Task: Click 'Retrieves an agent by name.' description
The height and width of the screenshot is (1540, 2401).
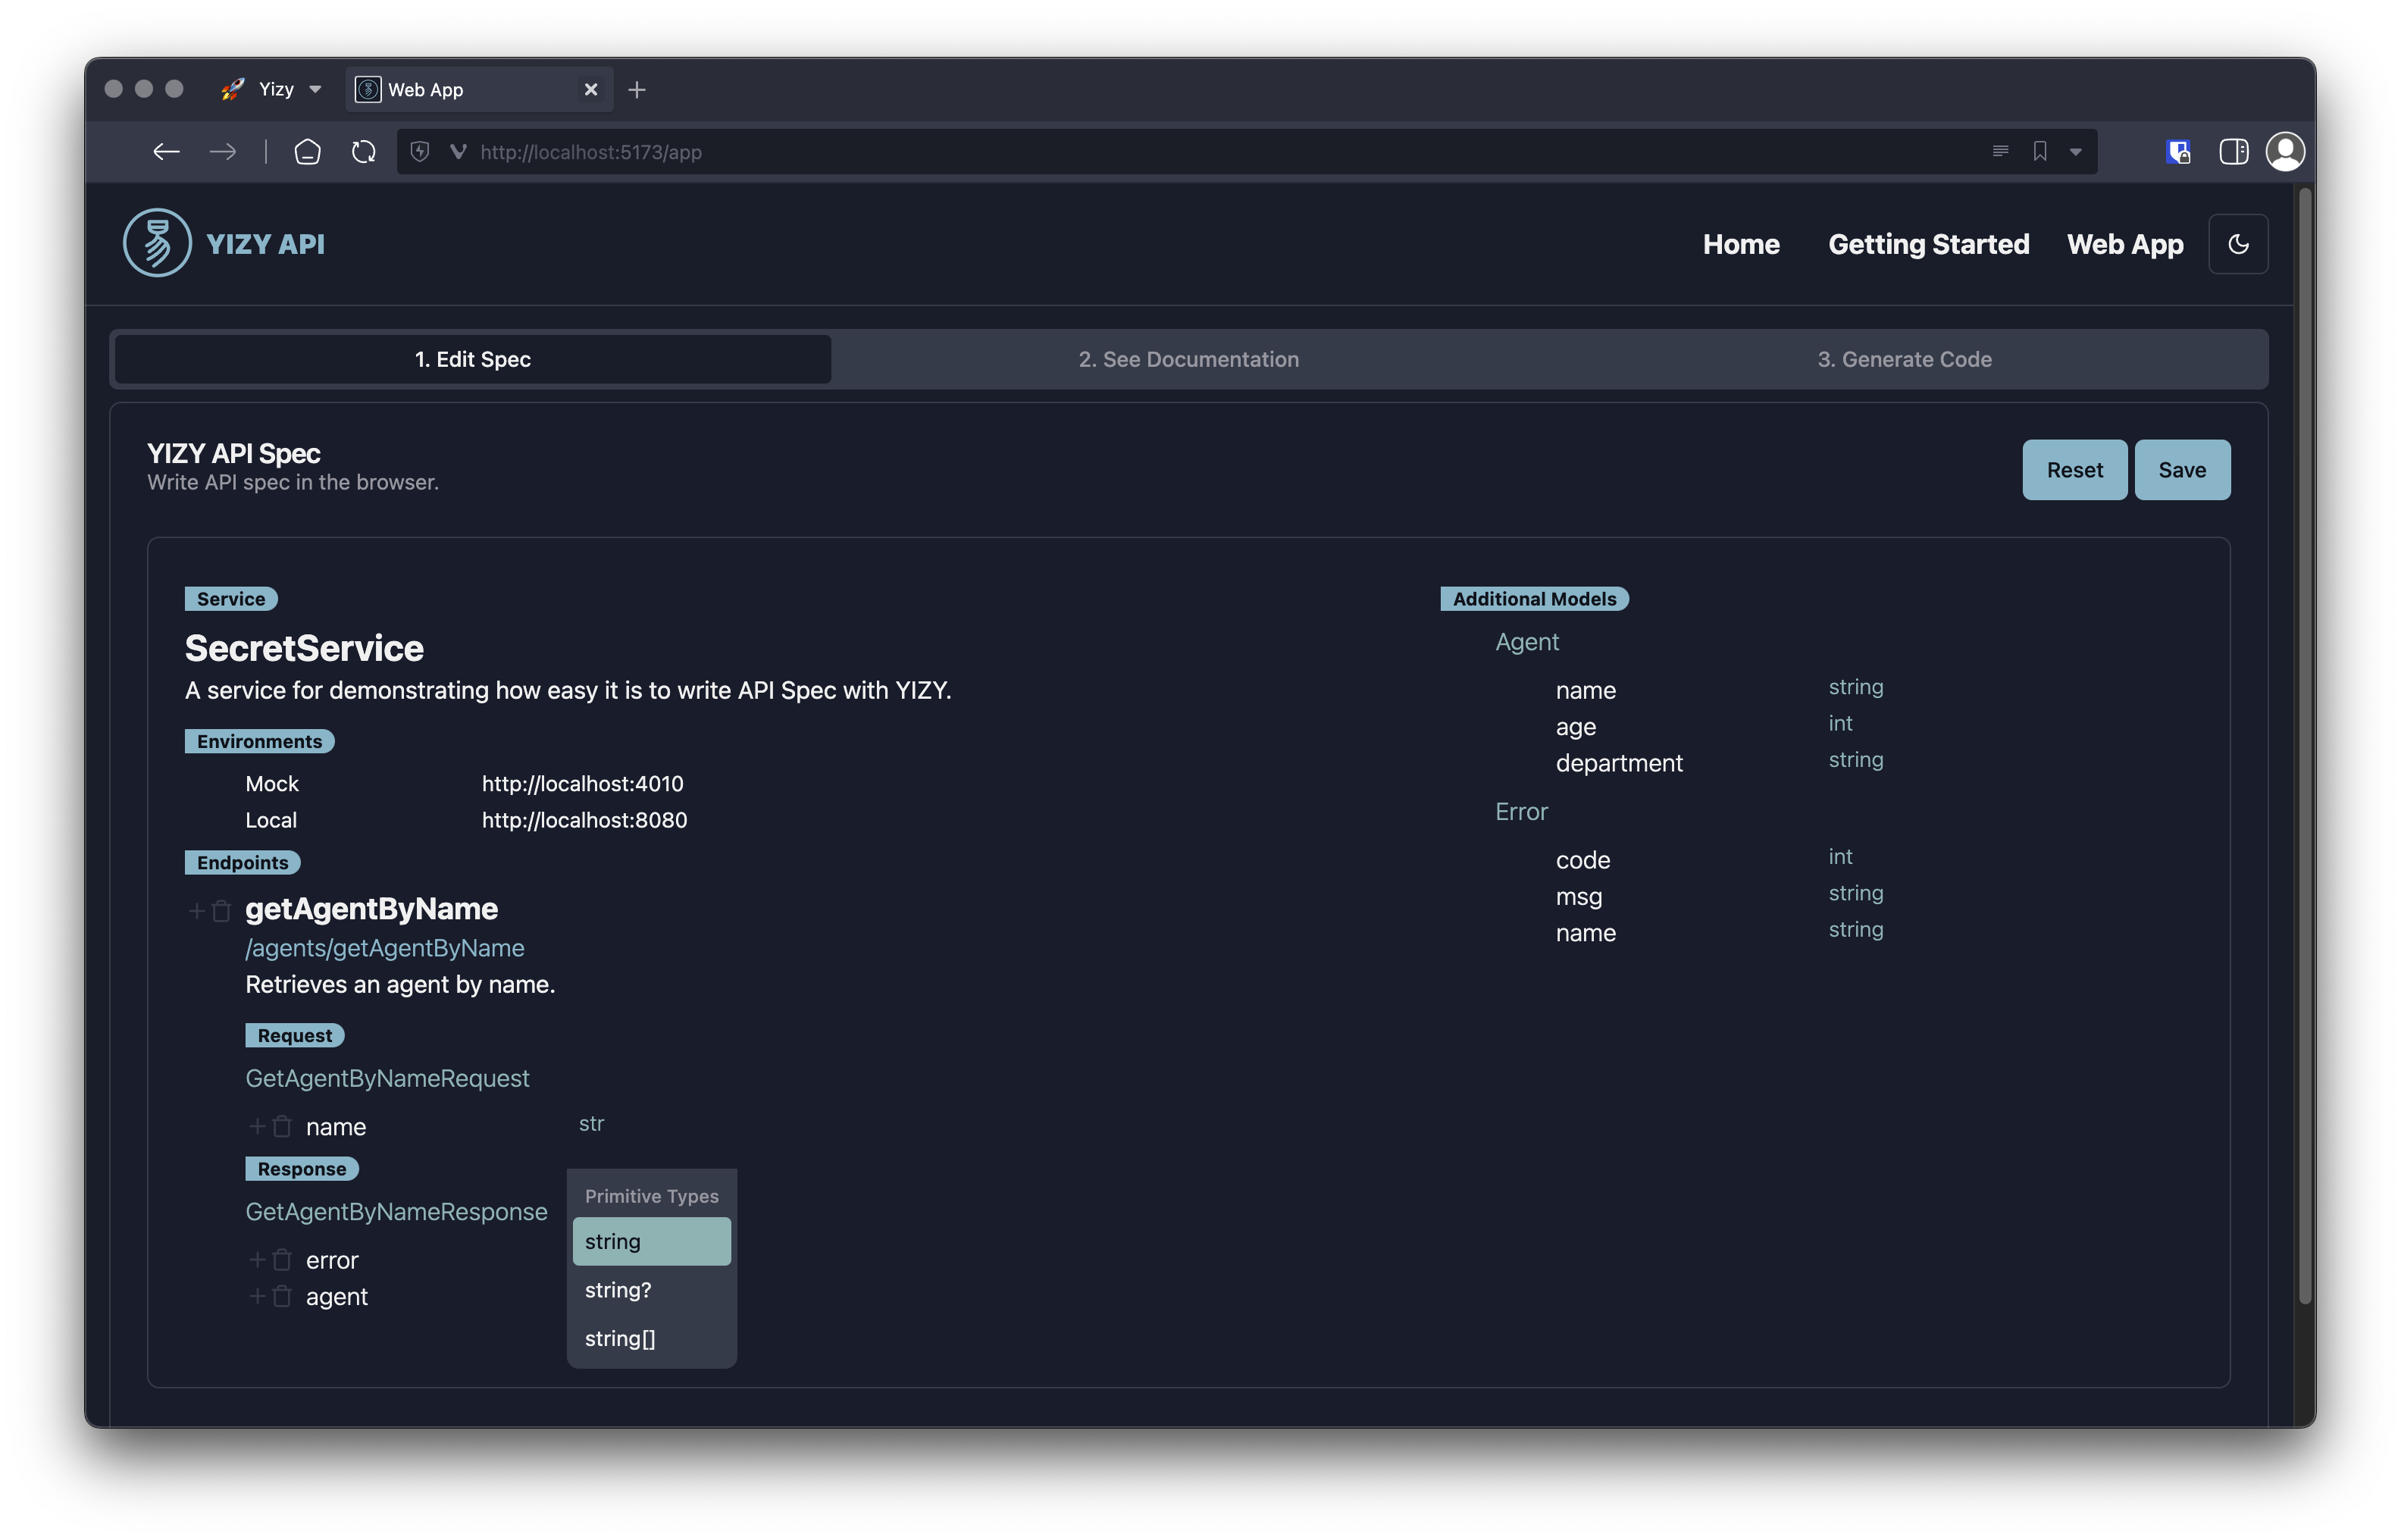Action: click(400, 985)
